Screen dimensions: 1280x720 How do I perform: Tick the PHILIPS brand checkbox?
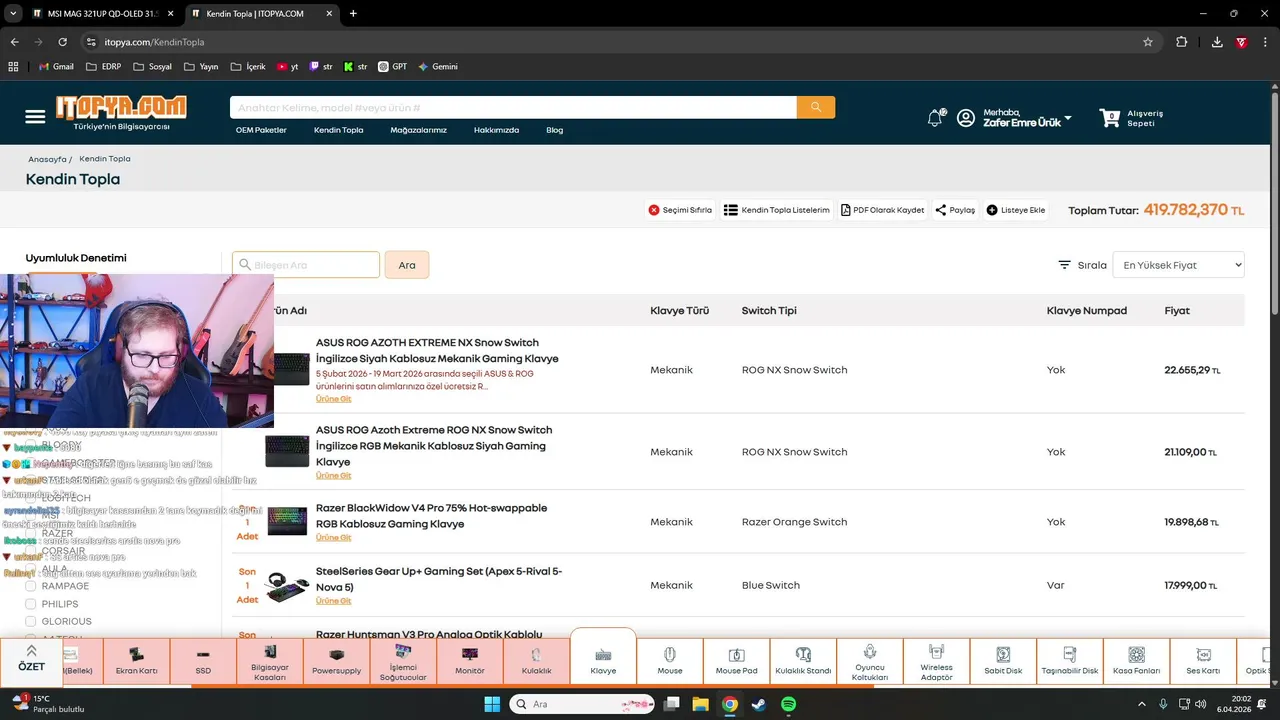point(30,604)
